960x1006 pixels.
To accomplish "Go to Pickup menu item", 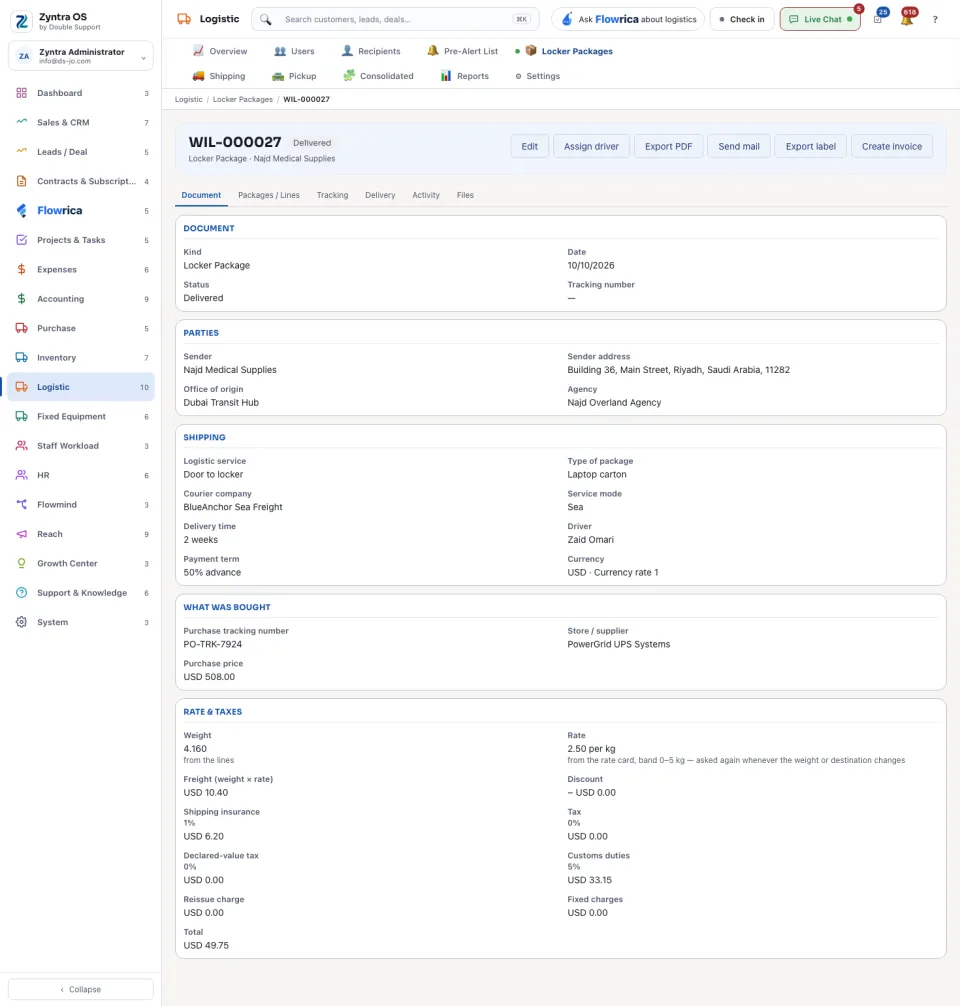I will [295, 76].
